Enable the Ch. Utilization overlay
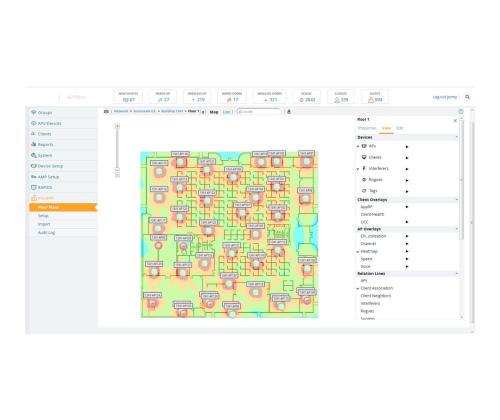The image size is (500, 420). 373,236
